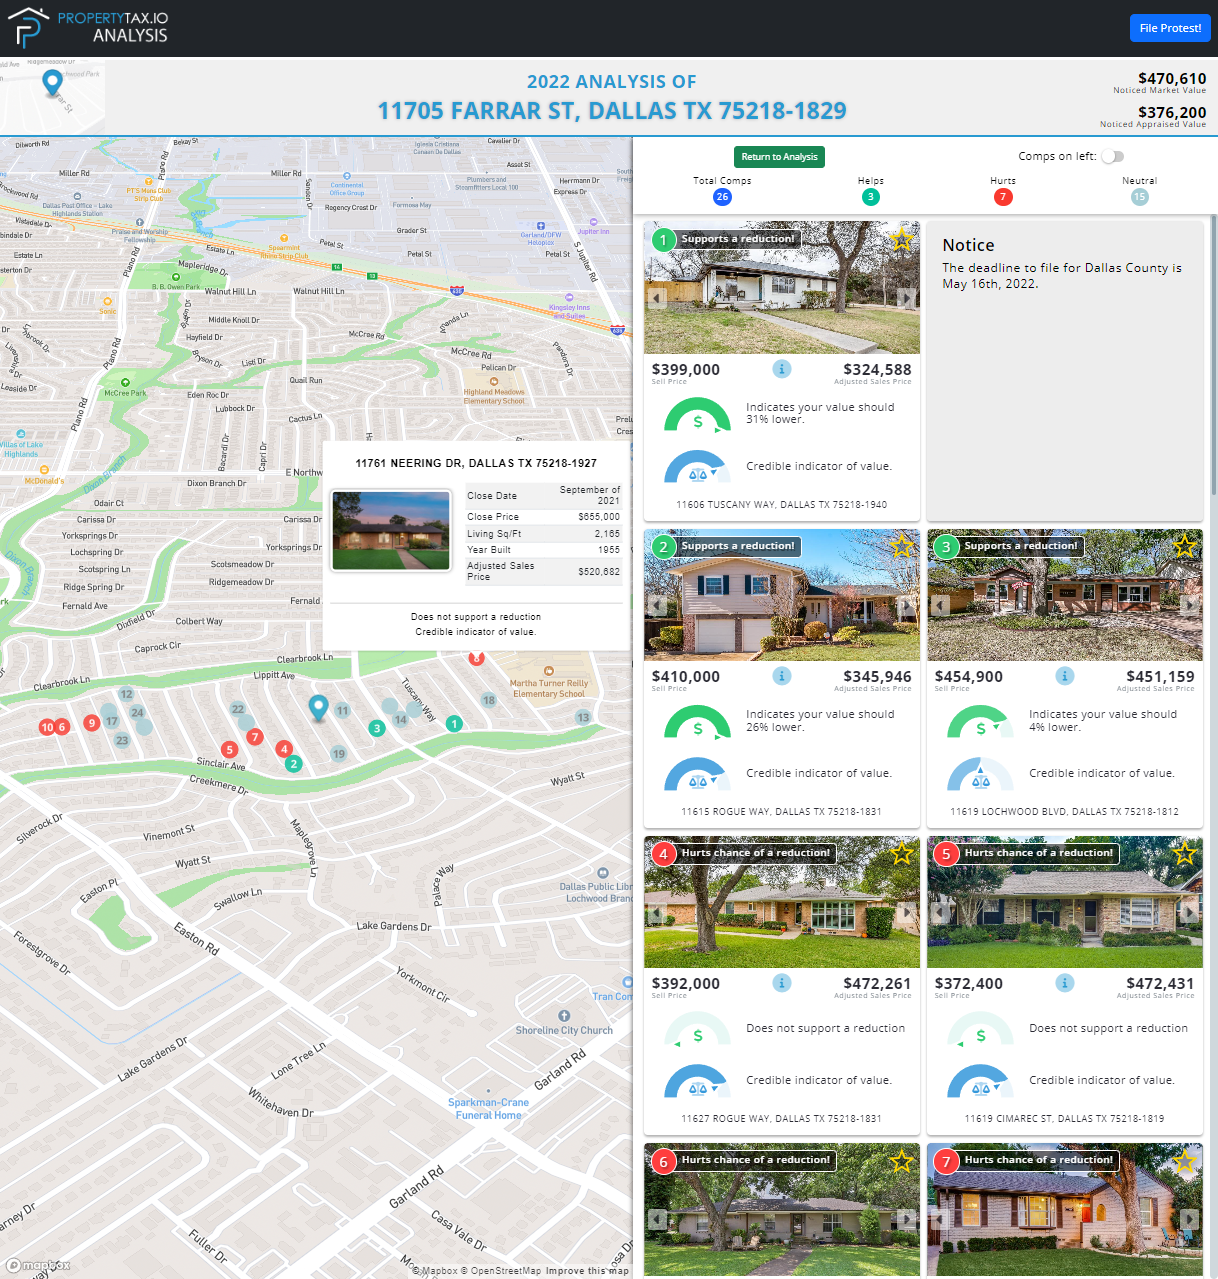Select teal map marker 3
This screenshot has width=1218, height=1279.
coord(377,728)
